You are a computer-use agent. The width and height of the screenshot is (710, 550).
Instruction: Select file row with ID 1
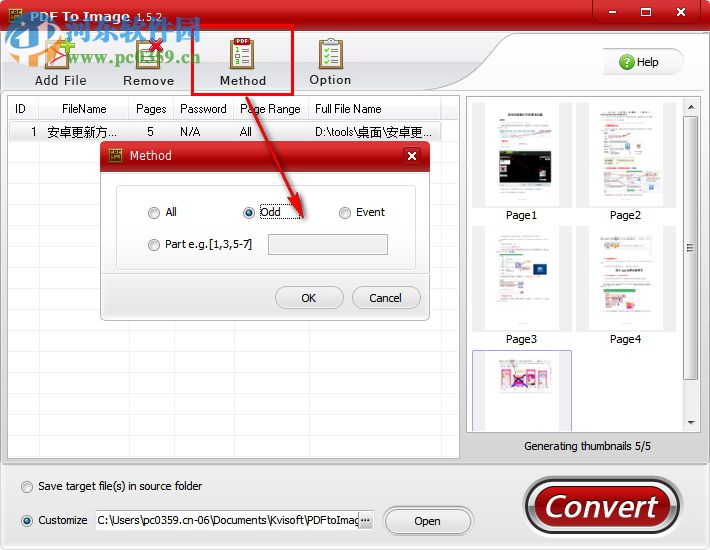[225, 132]
